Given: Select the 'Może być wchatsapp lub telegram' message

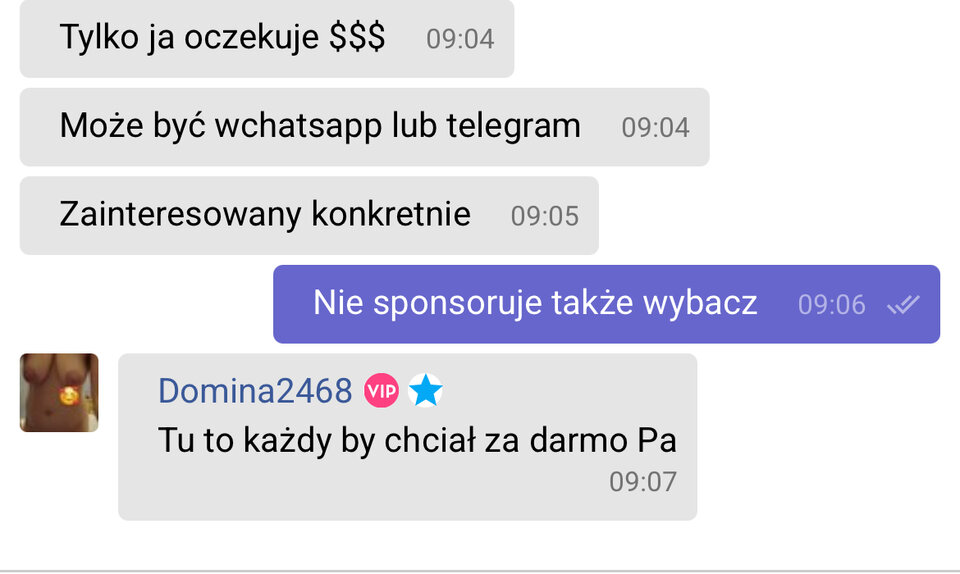Looking at the screenshot, I should click(x=364, y=127).
